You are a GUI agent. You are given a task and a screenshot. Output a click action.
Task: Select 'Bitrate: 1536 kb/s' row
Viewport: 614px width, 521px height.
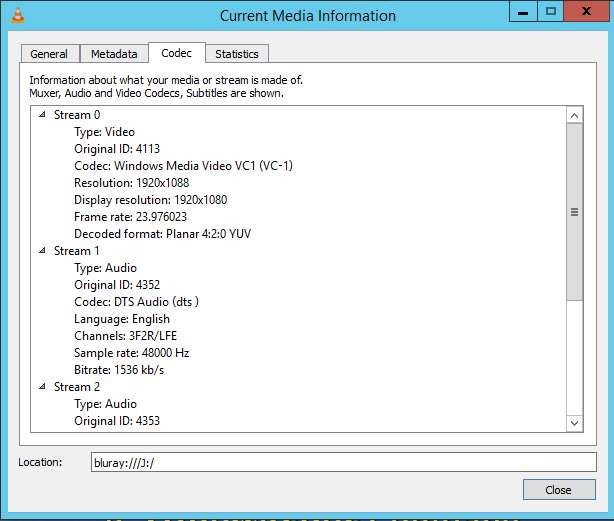(119, 370)
